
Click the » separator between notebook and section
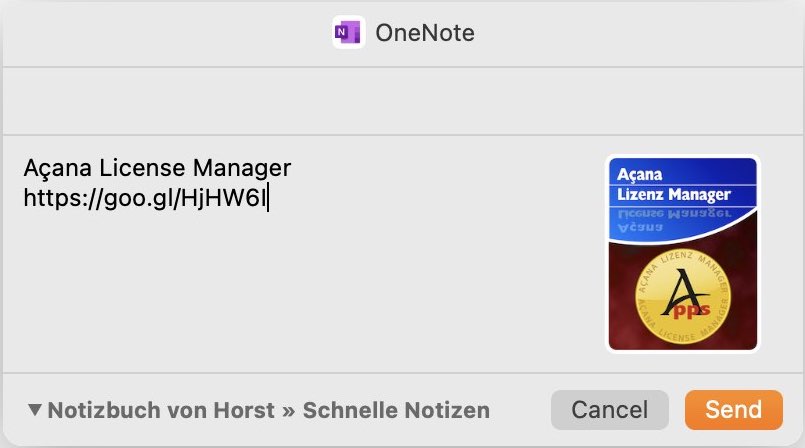click(289, 411)
